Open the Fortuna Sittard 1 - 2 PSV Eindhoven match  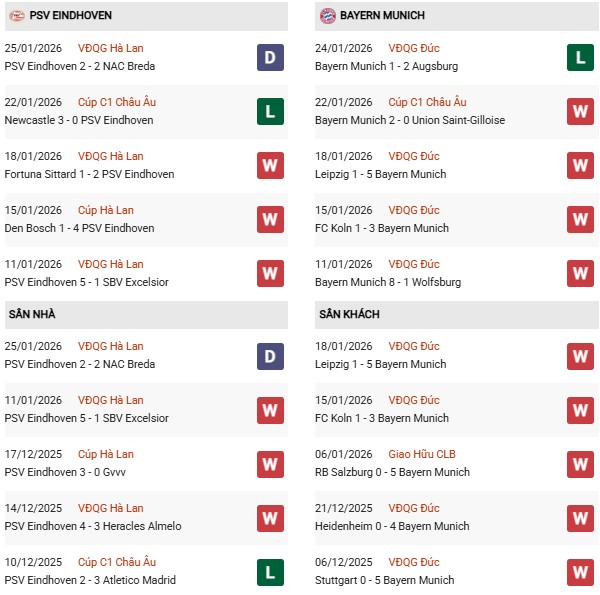(x=89, y=174)
